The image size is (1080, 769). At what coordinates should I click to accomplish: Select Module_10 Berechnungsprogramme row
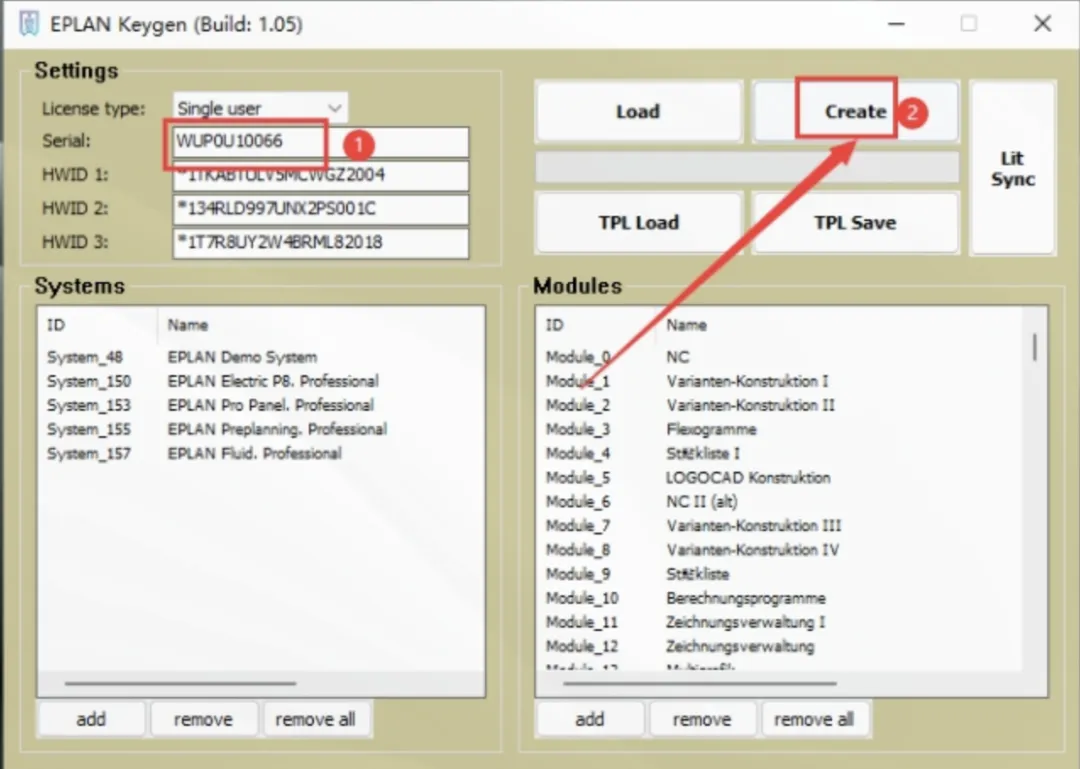coord(780,598)
